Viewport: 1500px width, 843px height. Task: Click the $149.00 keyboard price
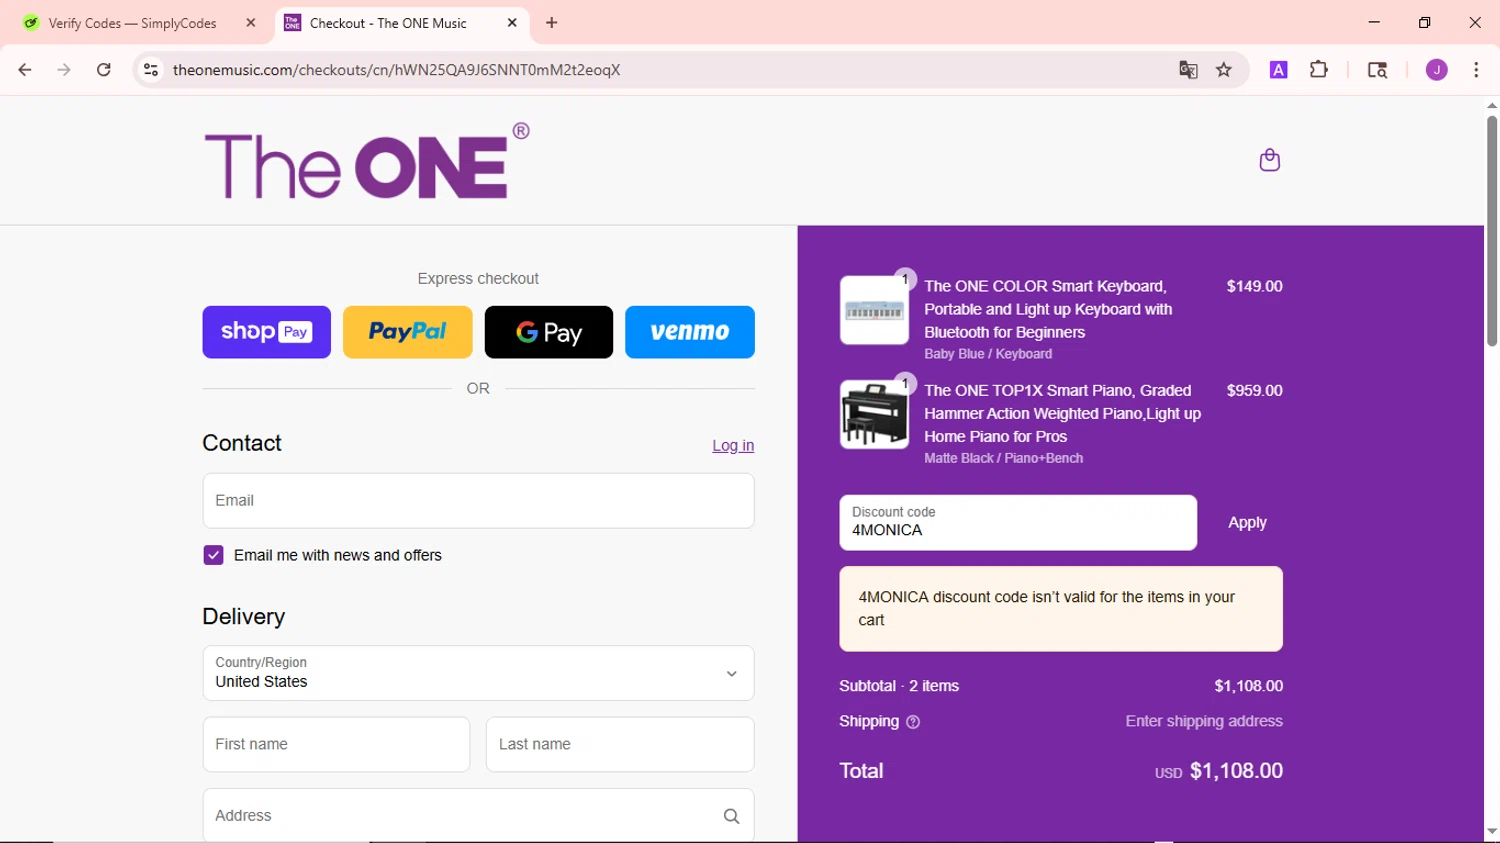[1254, 287]
